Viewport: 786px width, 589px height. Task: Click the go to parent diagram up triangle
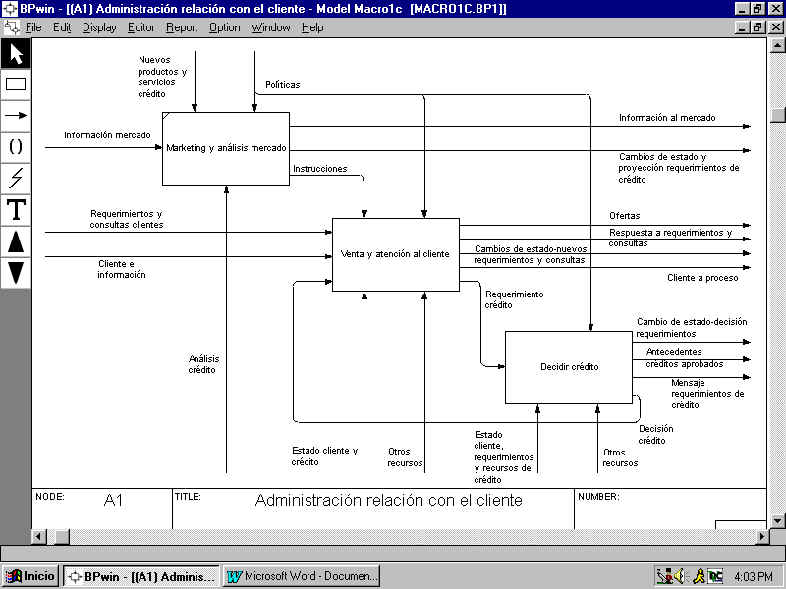click(x=16, y=241)
